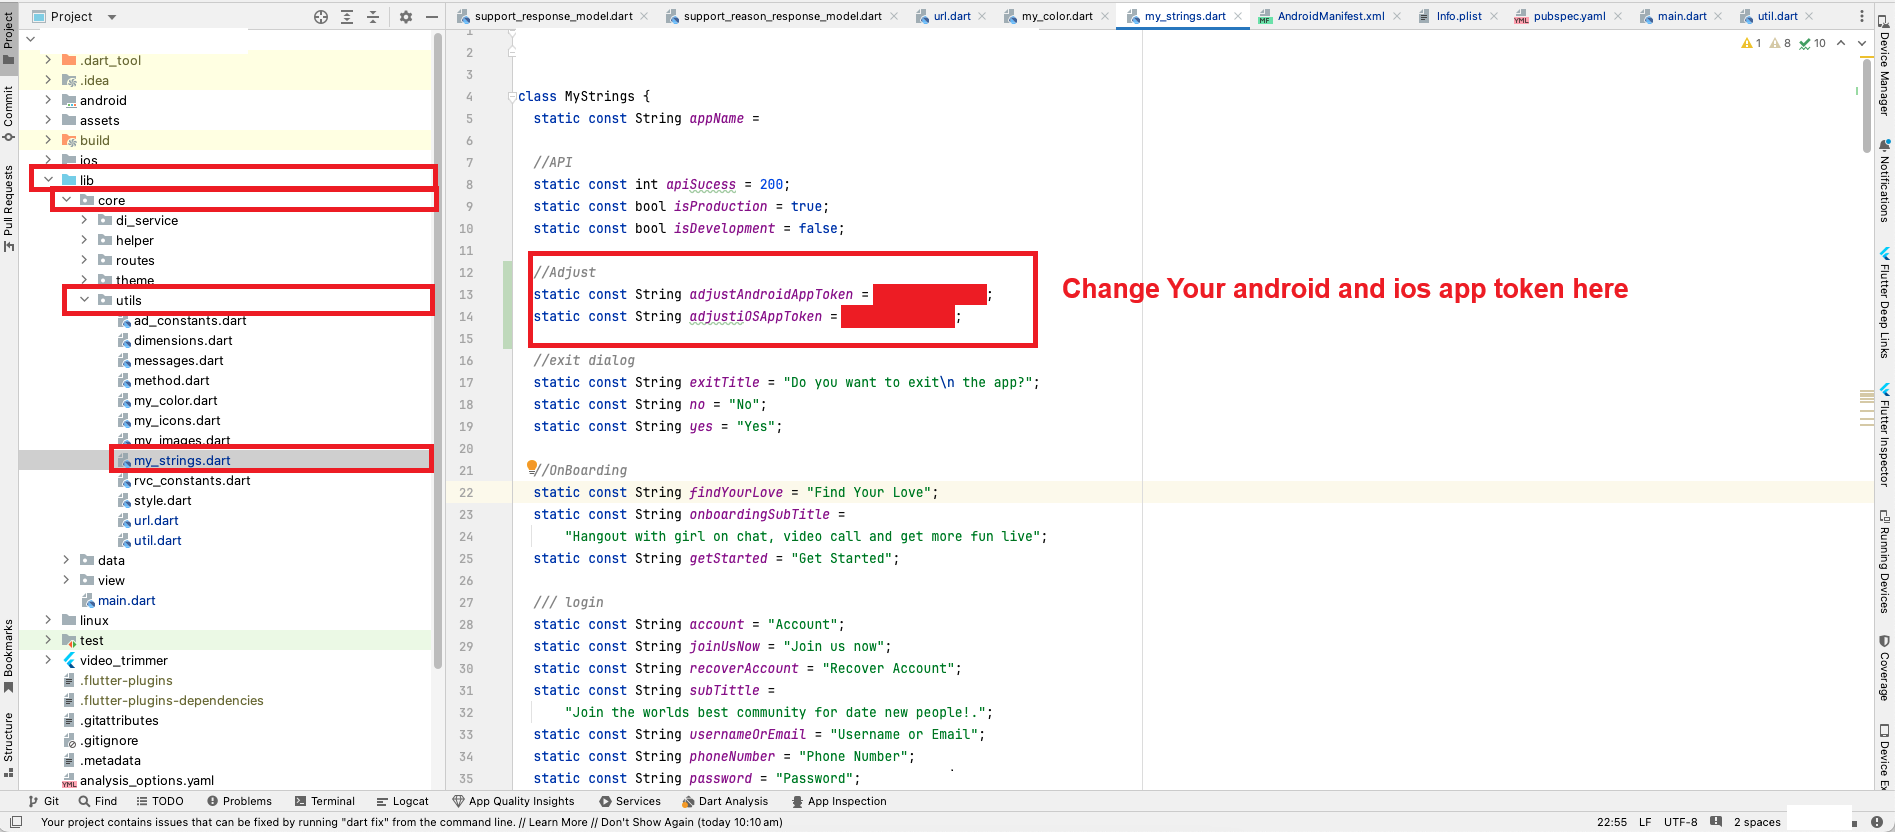Expand the android folder
The height and width of the screenshot is (832, 1895).
tap(48, 100)
